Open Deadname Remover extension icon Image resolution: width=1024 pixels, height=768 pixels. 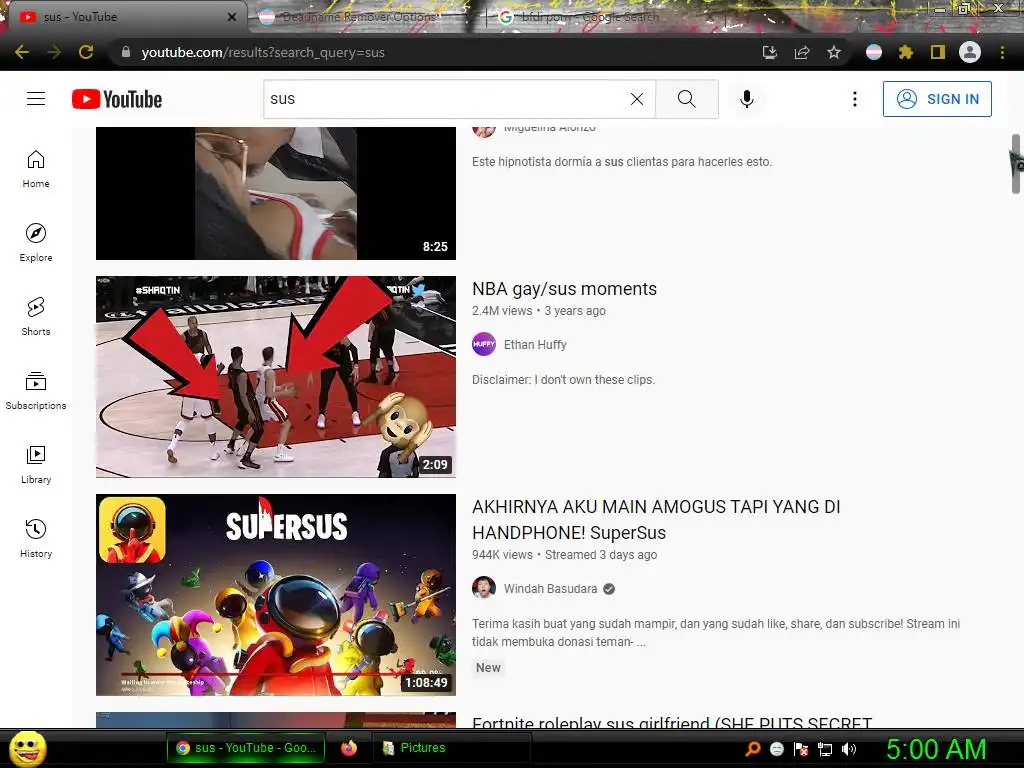(874, 52)
